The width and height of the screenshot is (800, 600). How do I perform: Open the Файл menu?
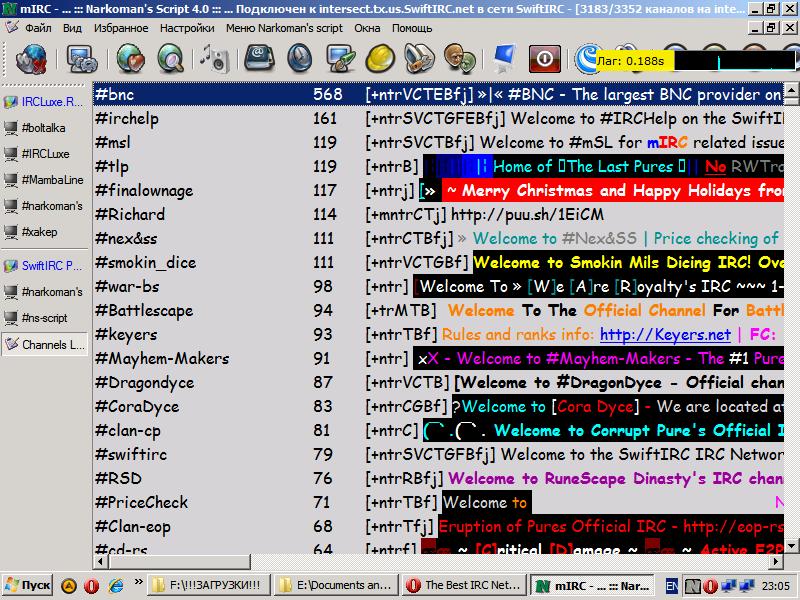tap(38, 28)
